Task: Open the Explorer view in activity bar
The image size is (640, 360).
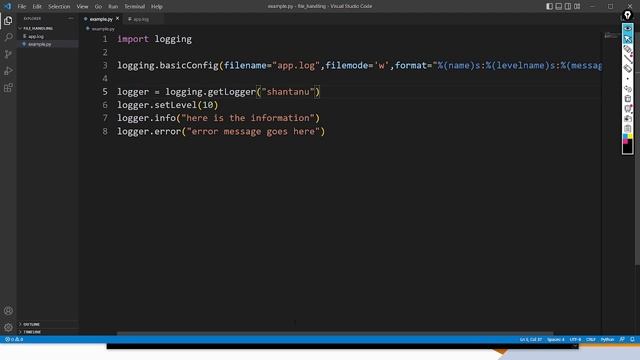Action: (8, 21)
